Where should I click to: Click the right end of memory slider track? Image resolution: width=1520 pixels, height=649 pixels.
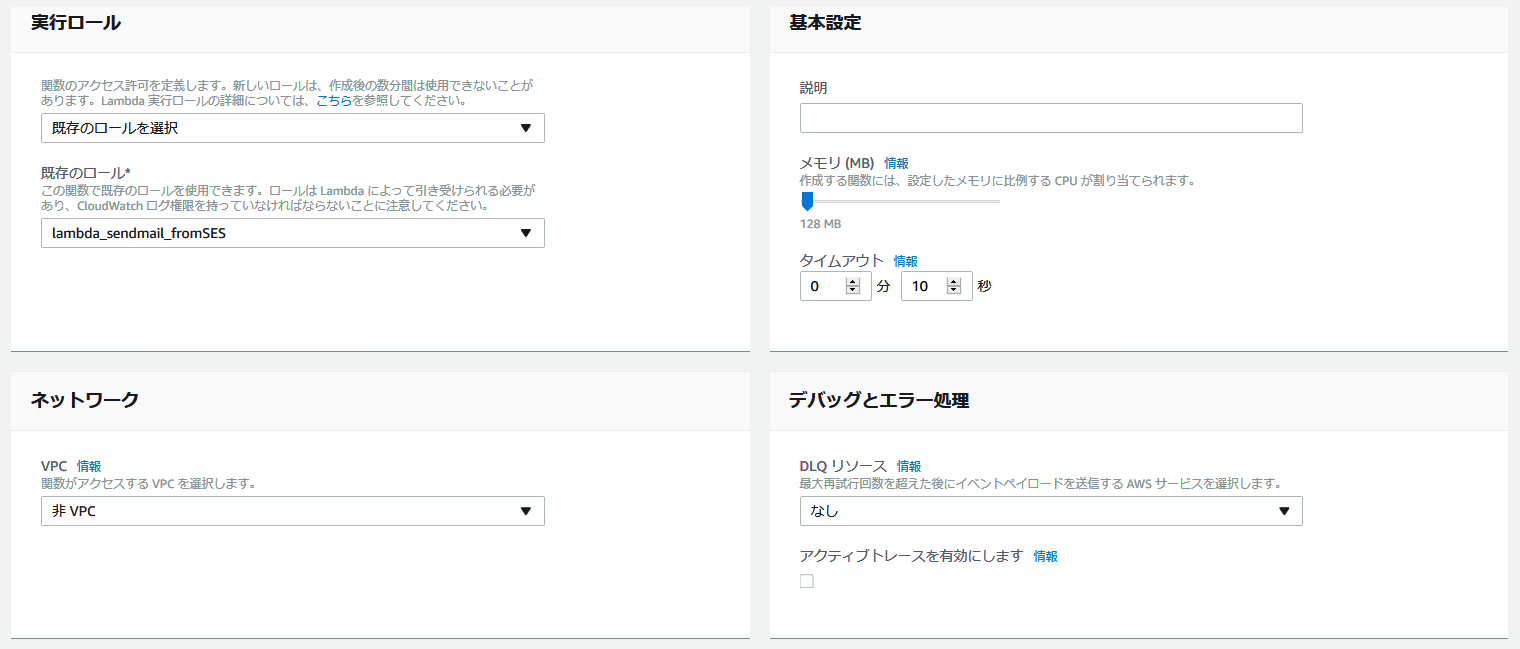pos(997,201)
